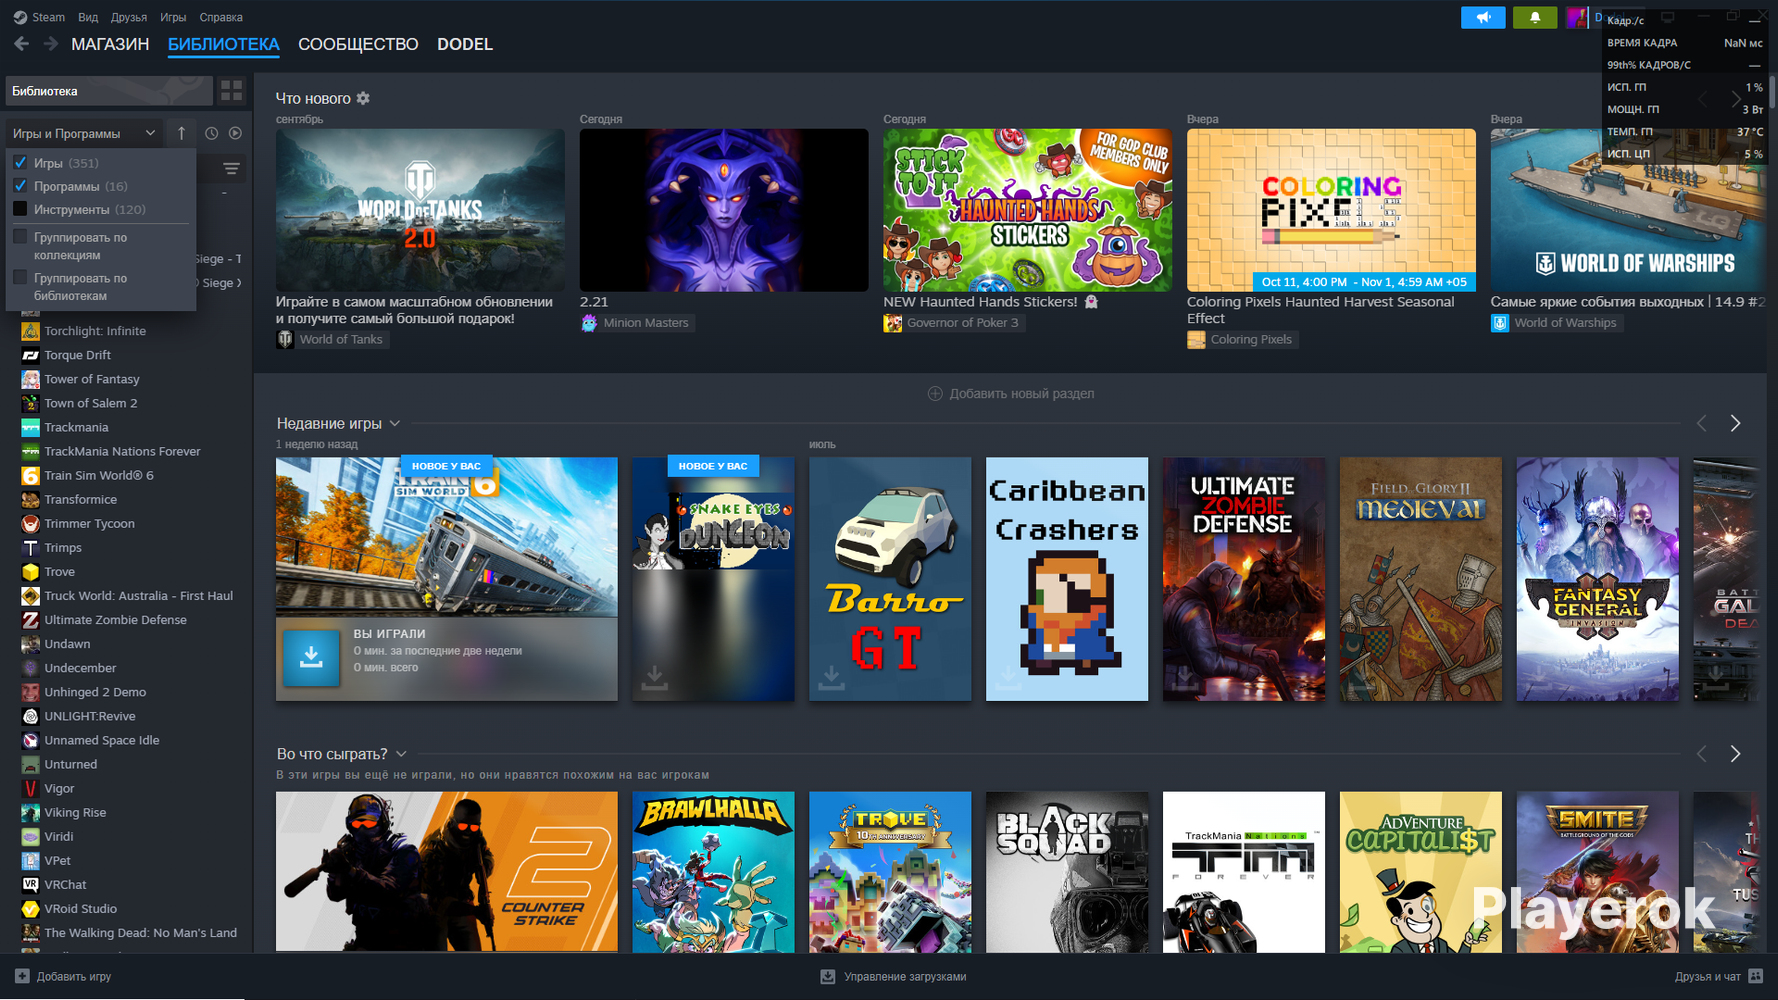The height and width of the screenshot is (1000, 1778).
Task: Collapse the Игры и Программы dropdown
Action: [83, 133]
